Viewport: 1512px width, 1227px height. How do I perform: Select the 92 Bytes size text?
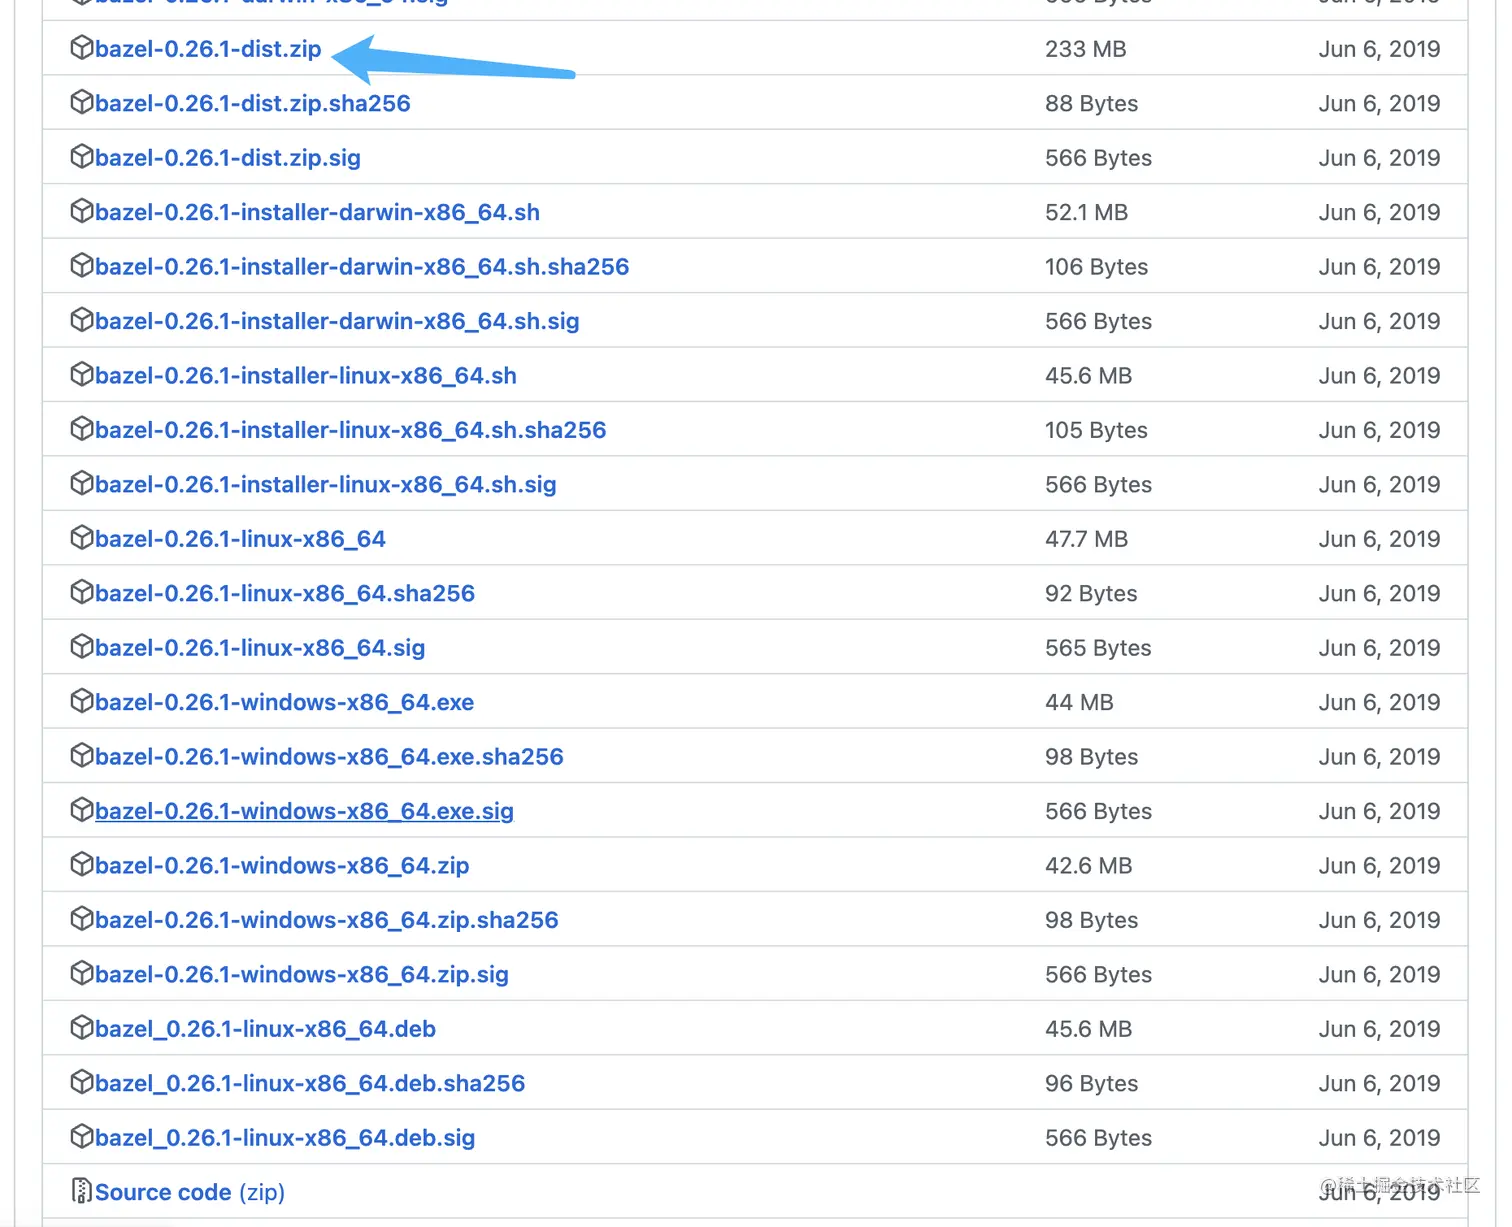[x=1091, y=594]
